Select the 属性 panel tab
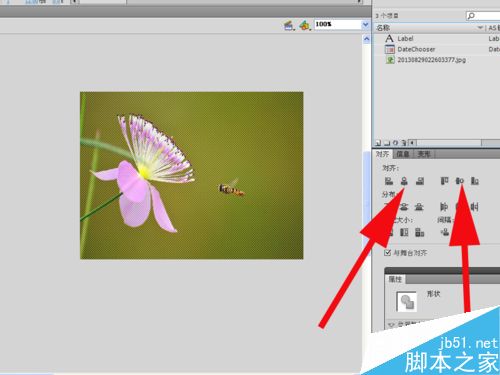This screenshot has width=500, height=375. click(x=395, y=279)
